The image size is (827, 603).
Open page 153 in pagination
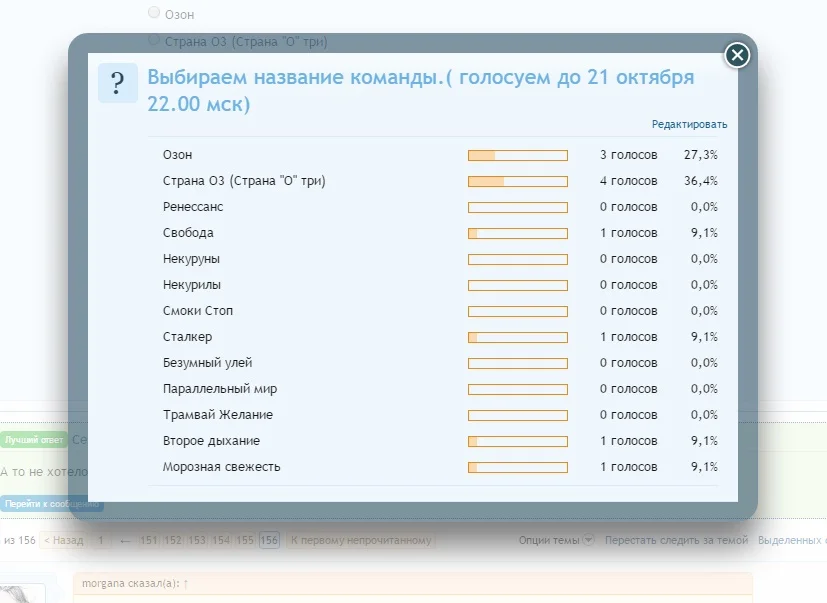click(x=197, y=540)
